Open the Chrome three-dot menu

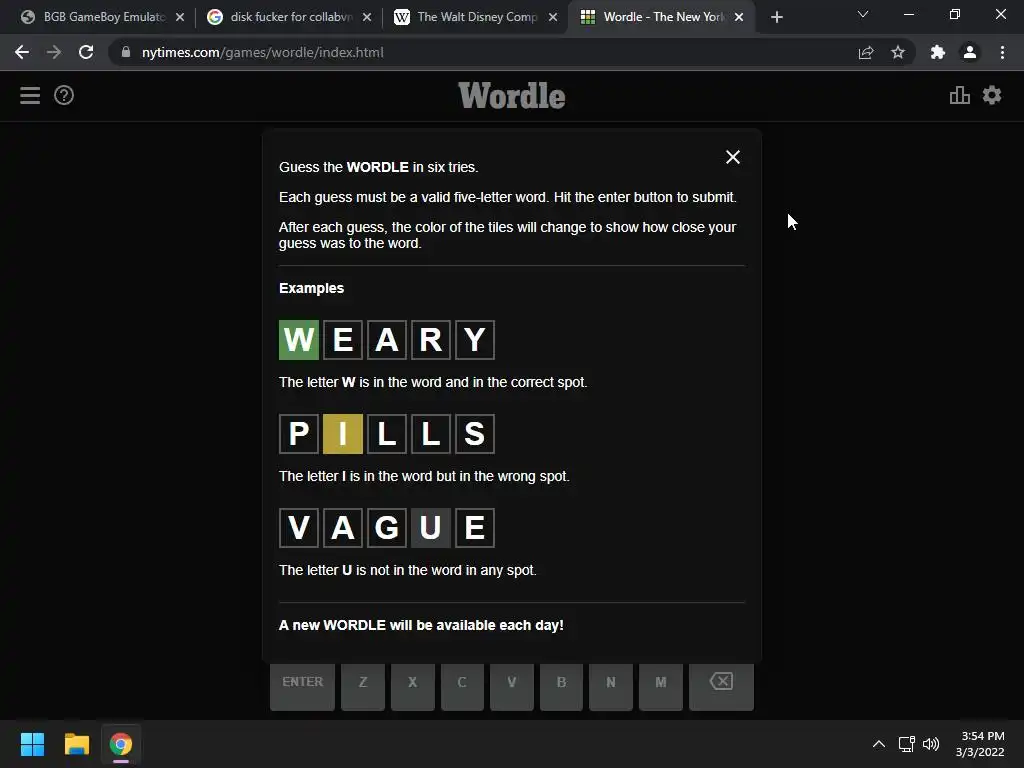coord(1002,52)
